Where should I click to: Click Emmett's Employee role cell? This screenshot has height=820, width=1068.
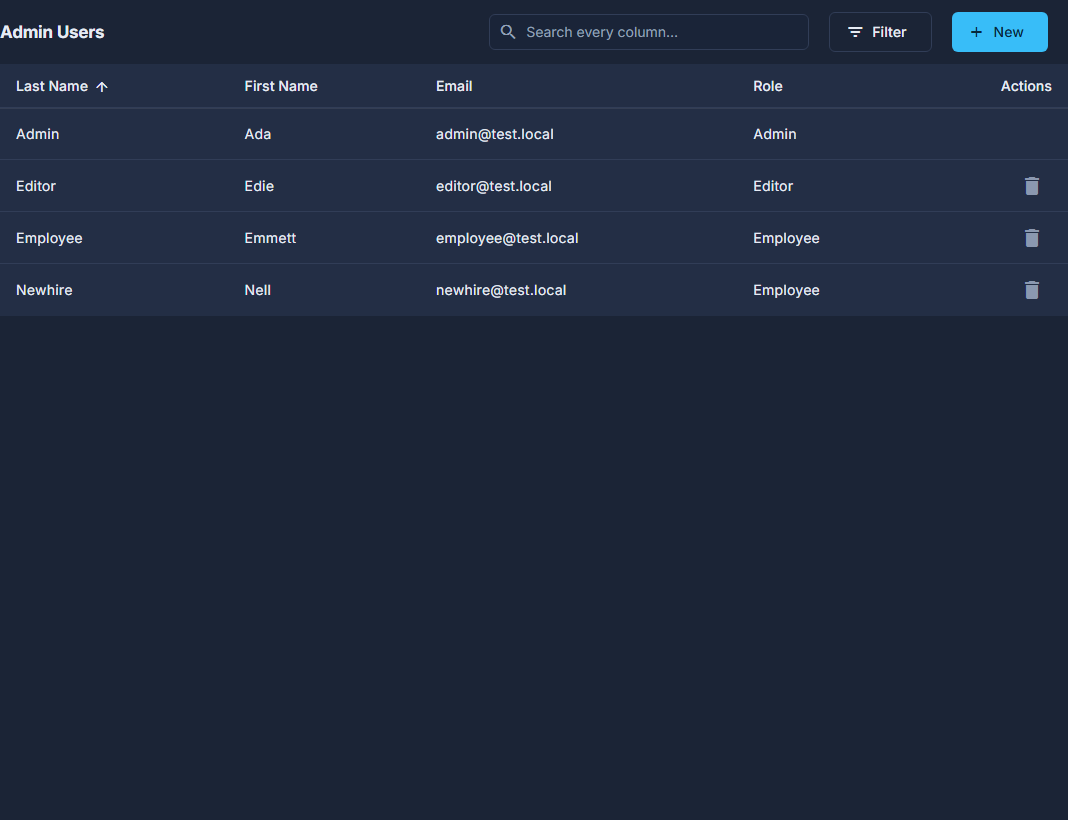pos(786,238)
